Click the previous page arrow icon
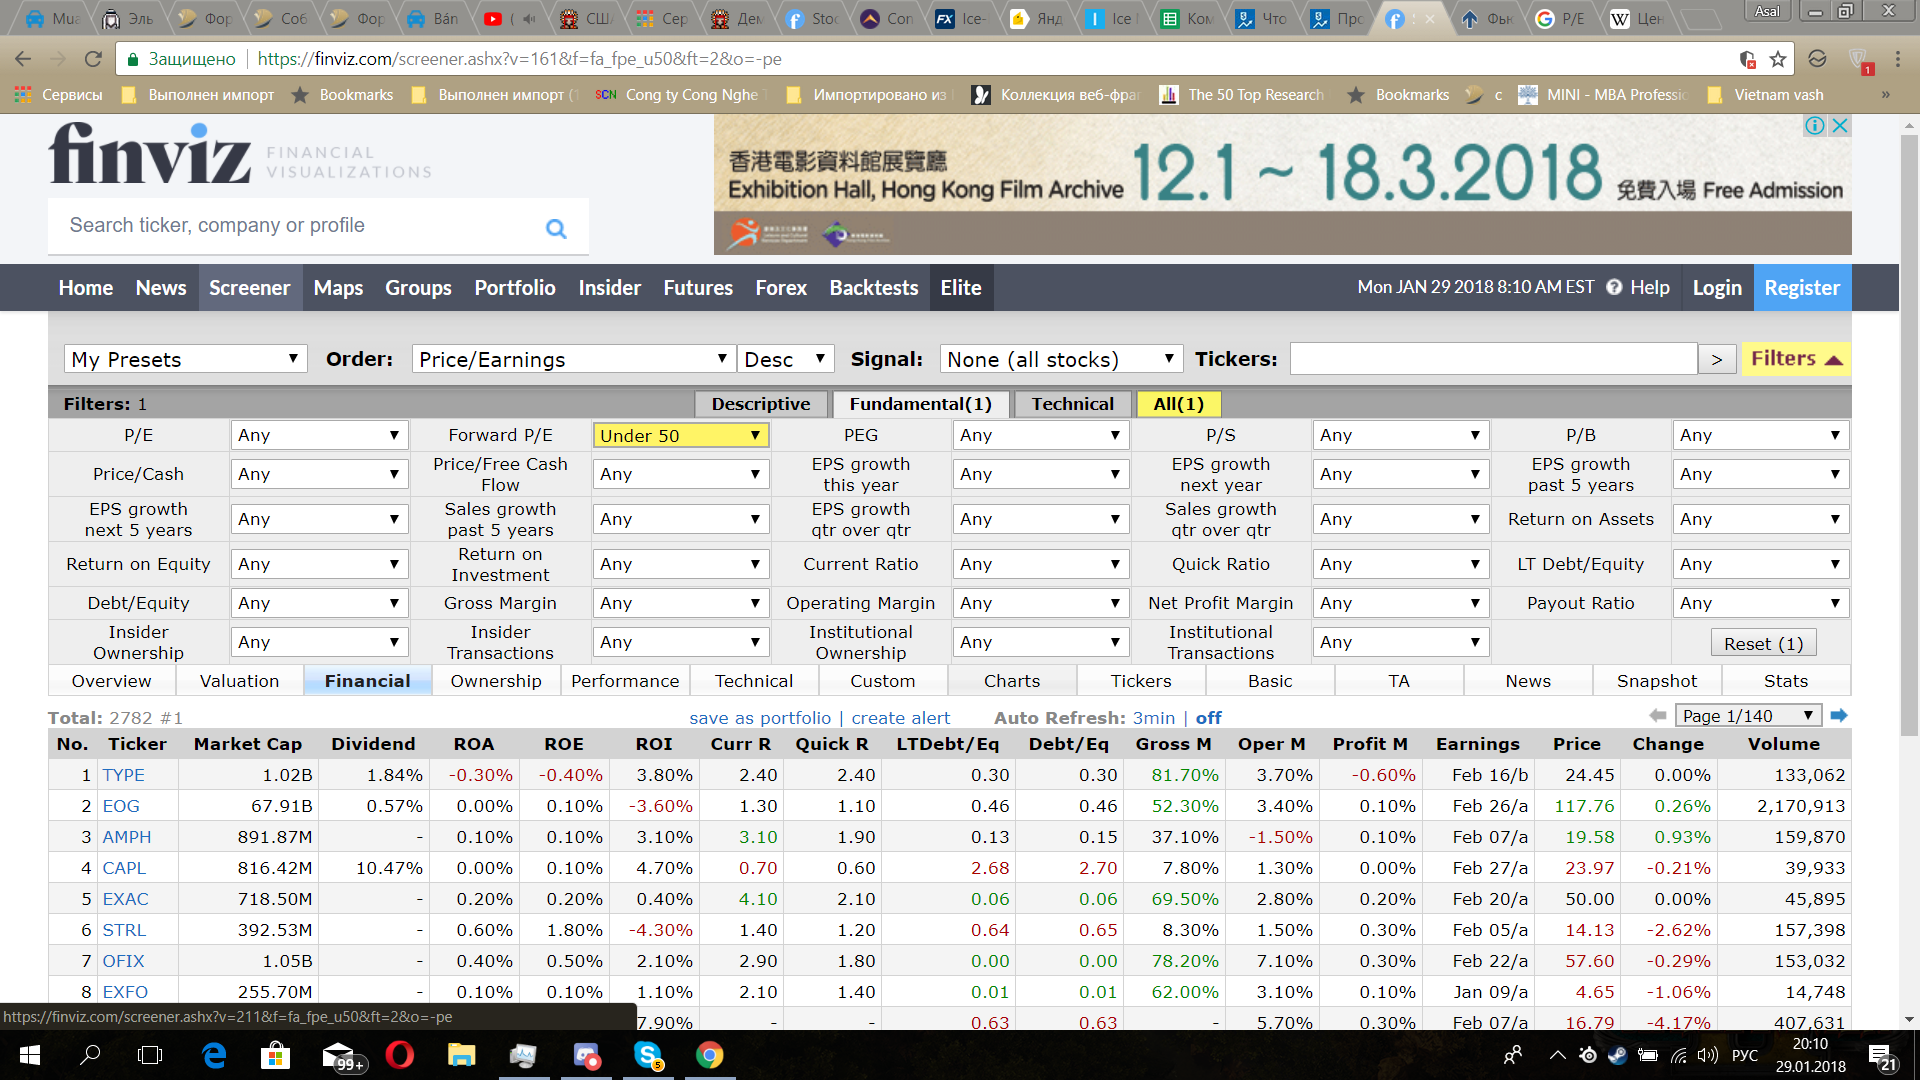Viewport: 1920px width, 1080px height. click(1657, 716)
